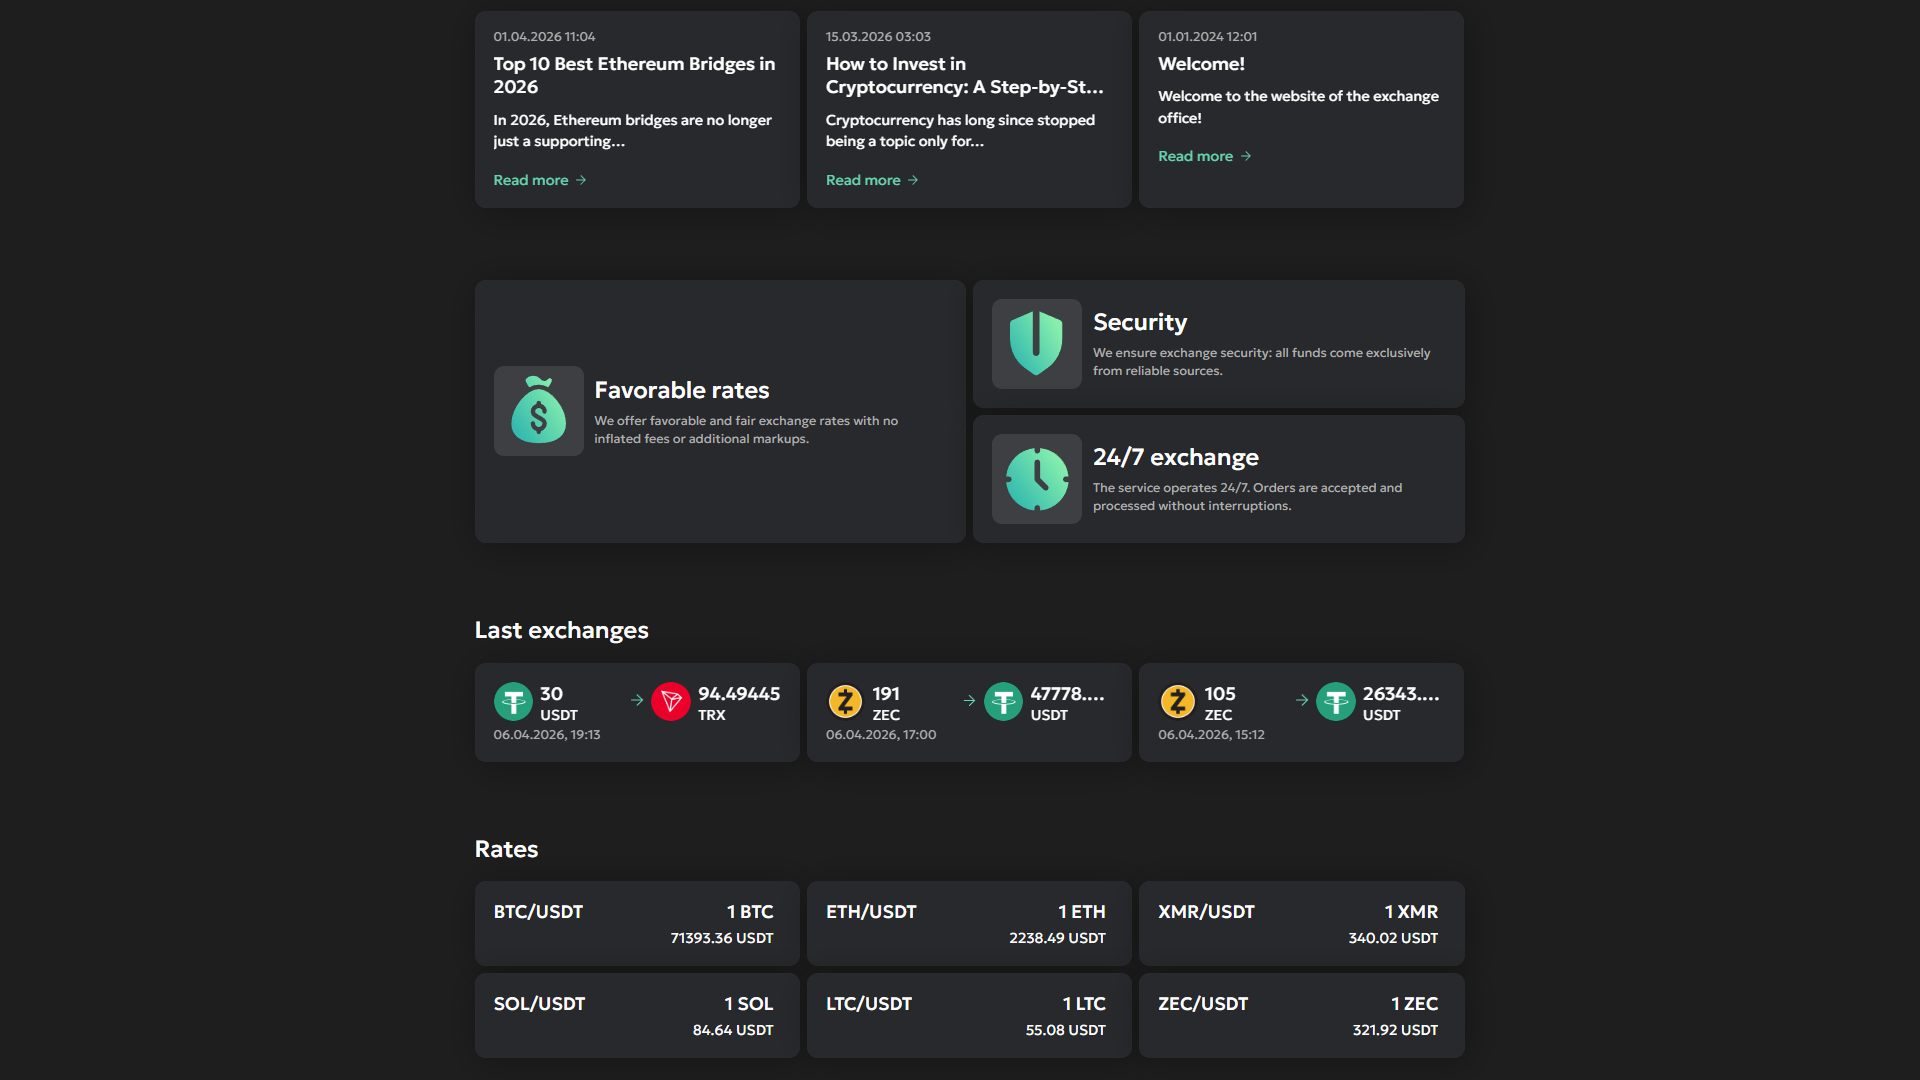Select the BTC/USDT rate card

[636, 923]
